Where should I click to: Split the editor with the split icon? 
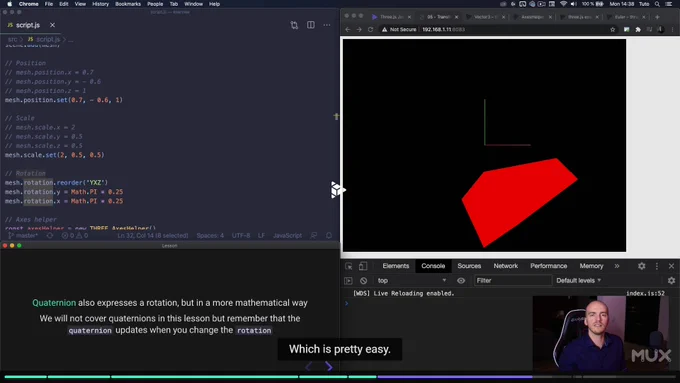pyautogui.click(x=311, y=25)
